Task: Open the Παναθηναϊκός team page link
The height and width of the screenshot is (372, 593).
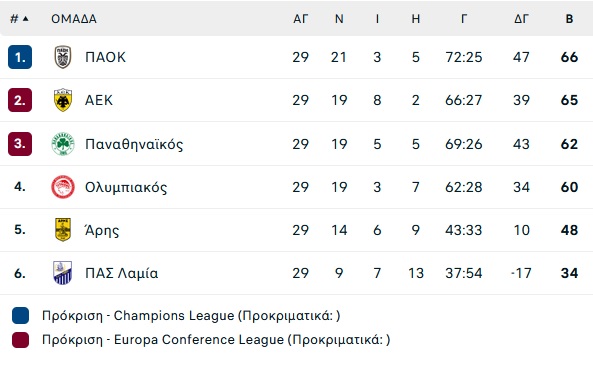Action: [x=134, y=144]
